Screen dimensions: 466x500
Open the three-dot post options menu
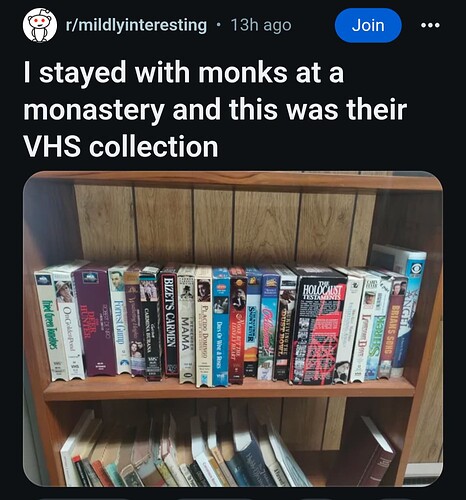[x=430, y=25]
